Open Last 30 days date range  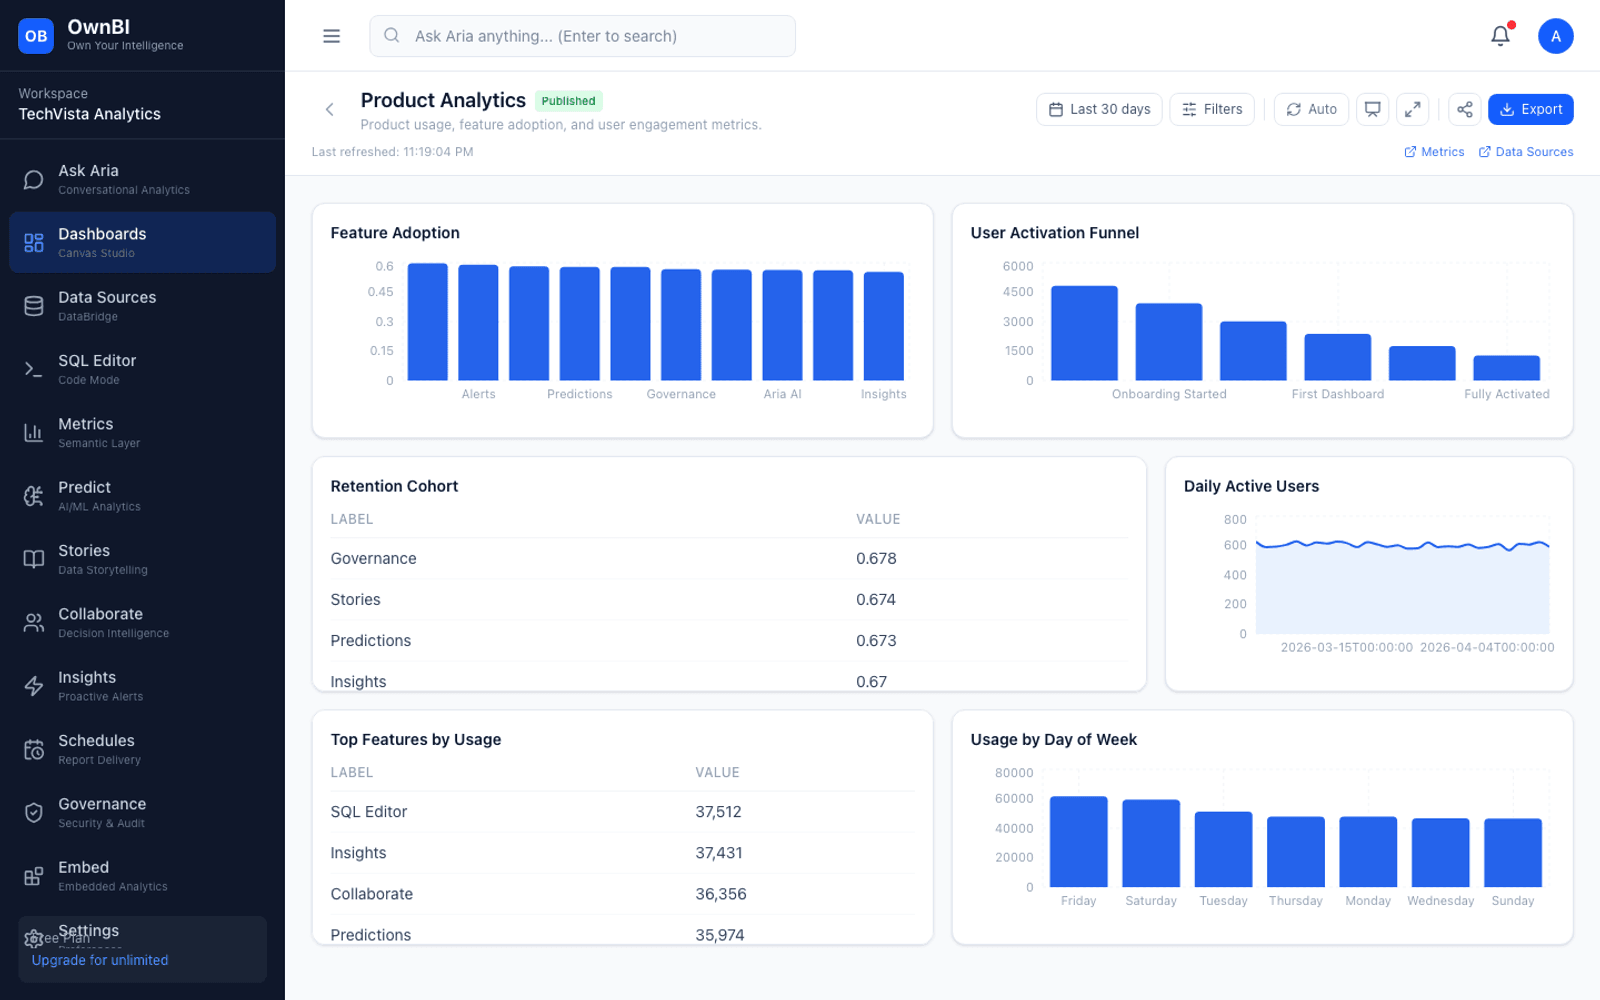pos(1099,109)
